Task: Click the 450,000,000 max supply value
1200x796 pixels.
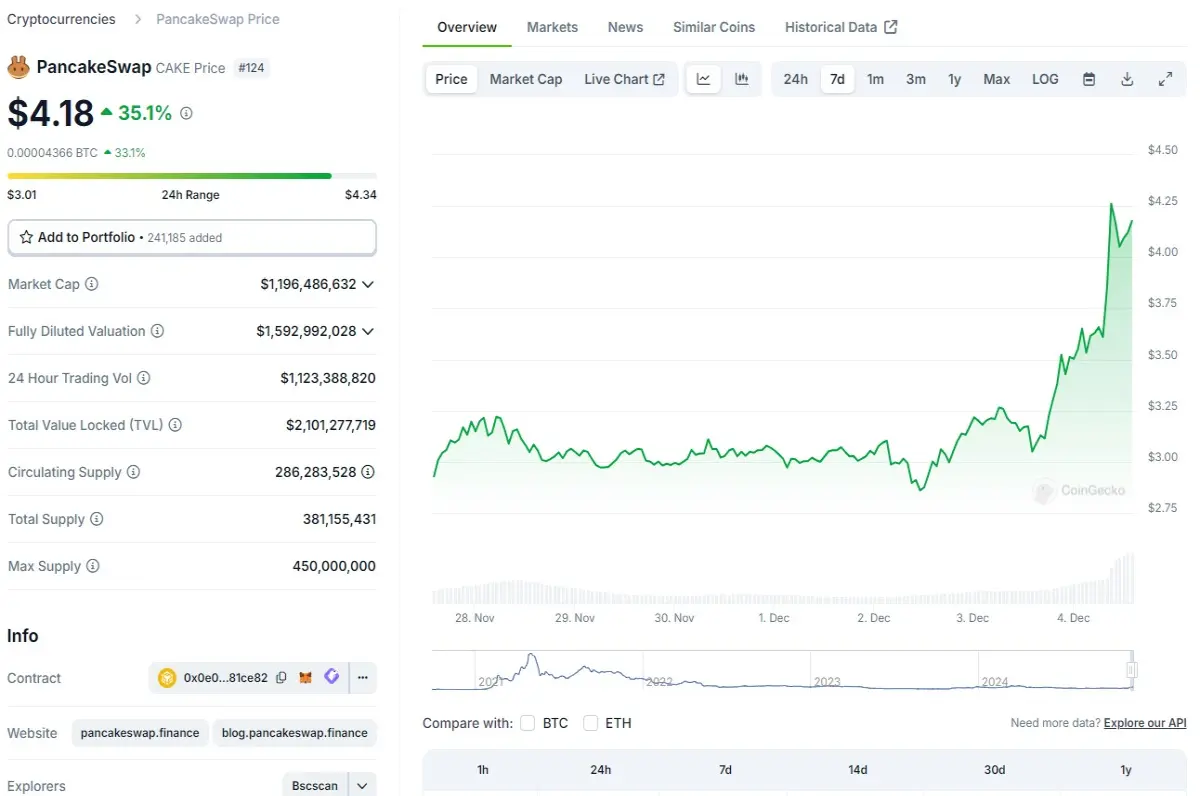Action: point(334,566)
